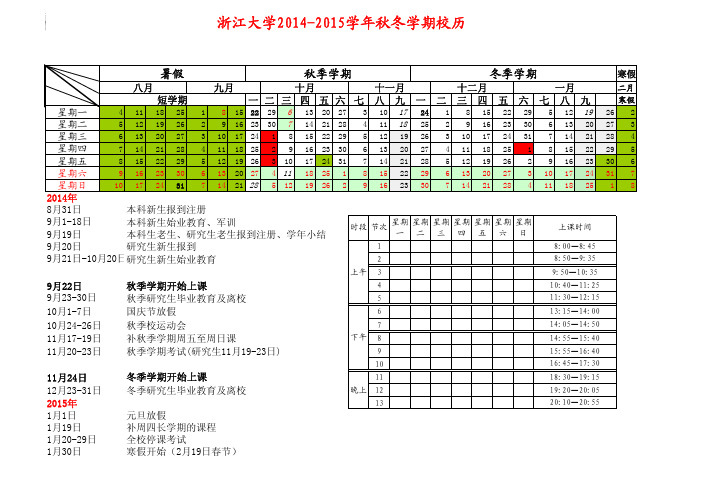Select the 暑假 header cell

click(172, 73)
